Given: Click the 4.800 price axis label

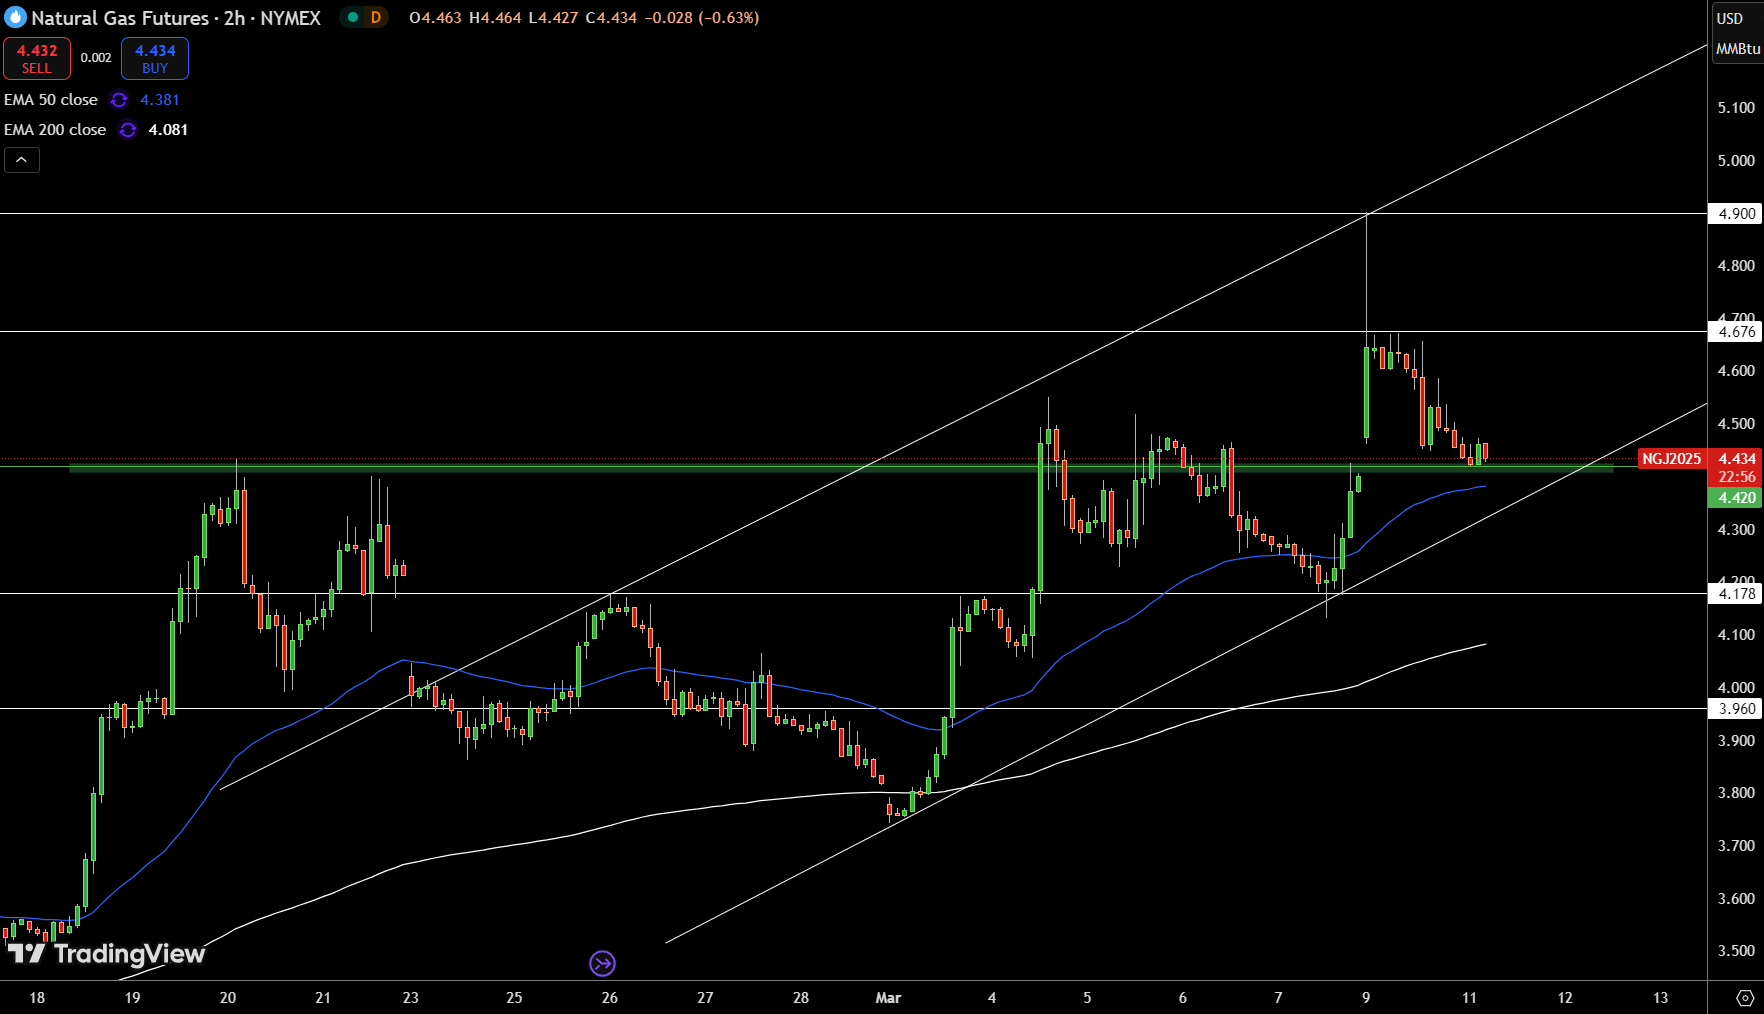Looking at the screenshot, I should pos(1736,266).
